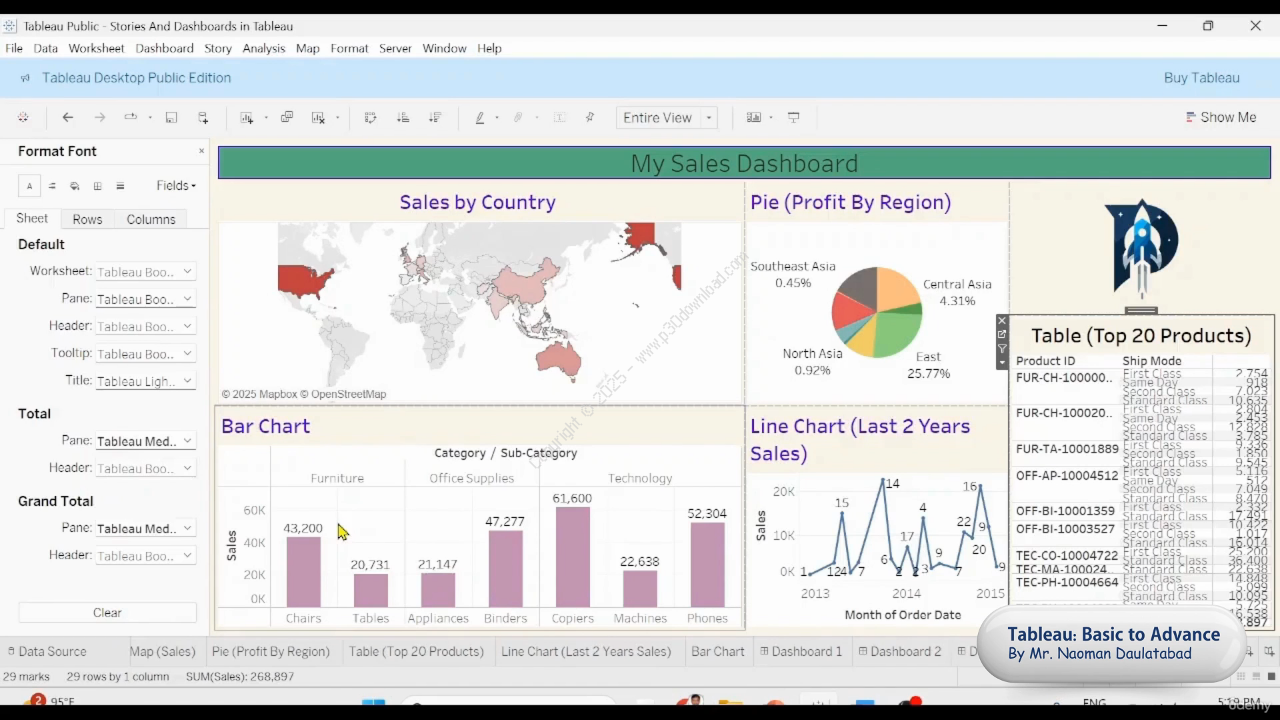The width and height of the screenshot is (1280, 720).
Task: Select the Borders format icon
Action: 98,186
